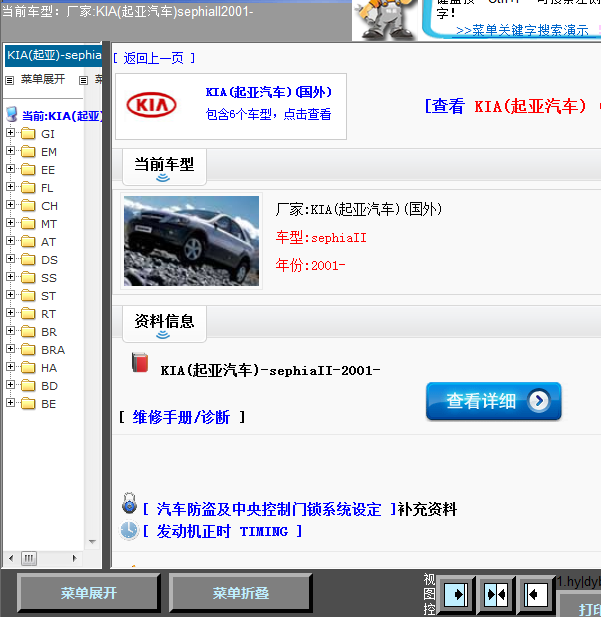The image size is (601, 617).
Task: Click the padlock icon for anti-theft settings
Action: (x=129, y=503)
